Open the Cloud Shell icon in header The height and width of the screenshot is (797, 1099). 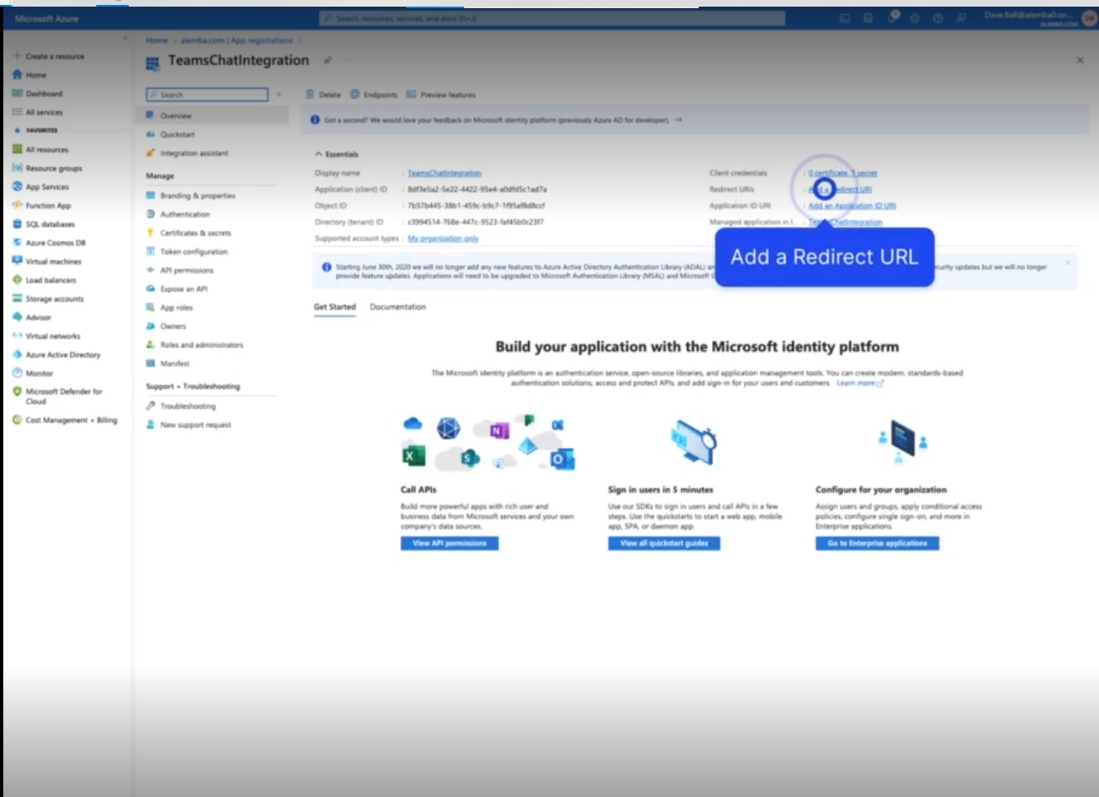845,18
